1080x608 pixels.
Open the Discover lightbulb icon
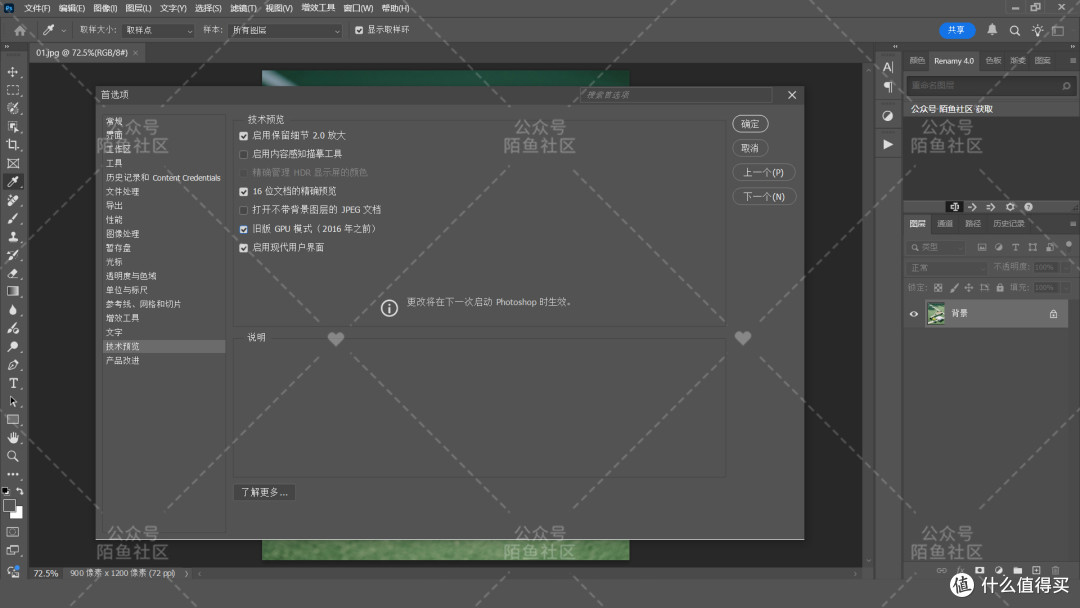coord(1037,30)
